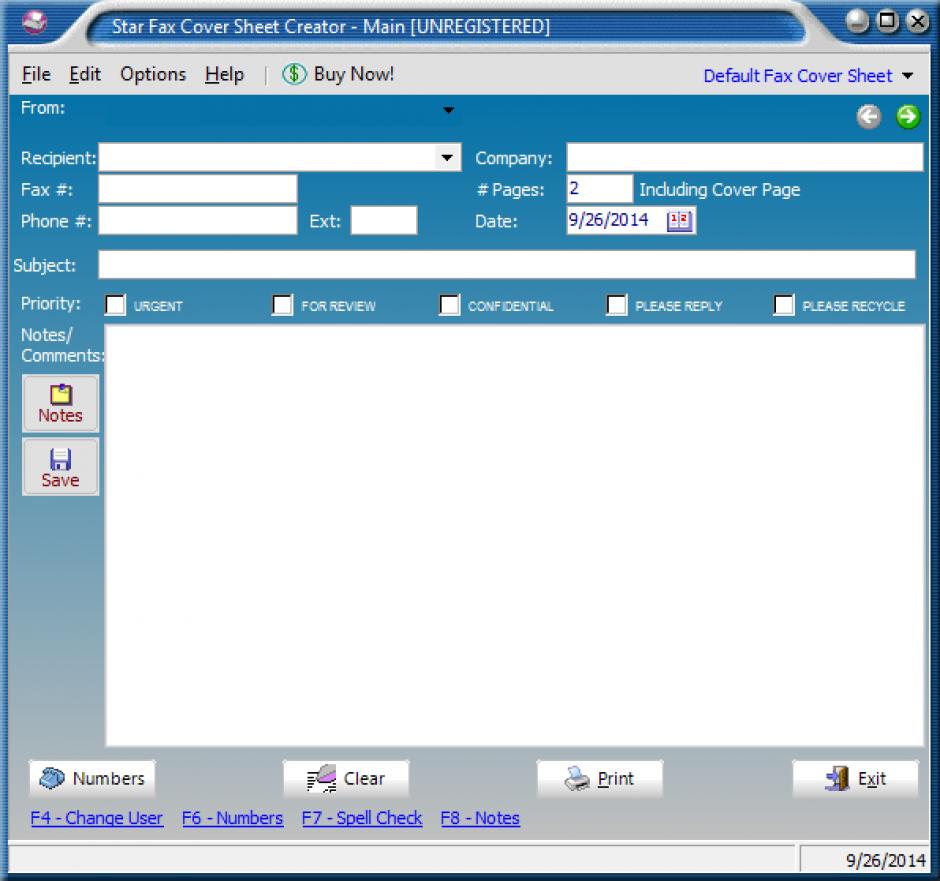Click inside the Phone # field
This screenshot has height=881, width=940.
198,221
